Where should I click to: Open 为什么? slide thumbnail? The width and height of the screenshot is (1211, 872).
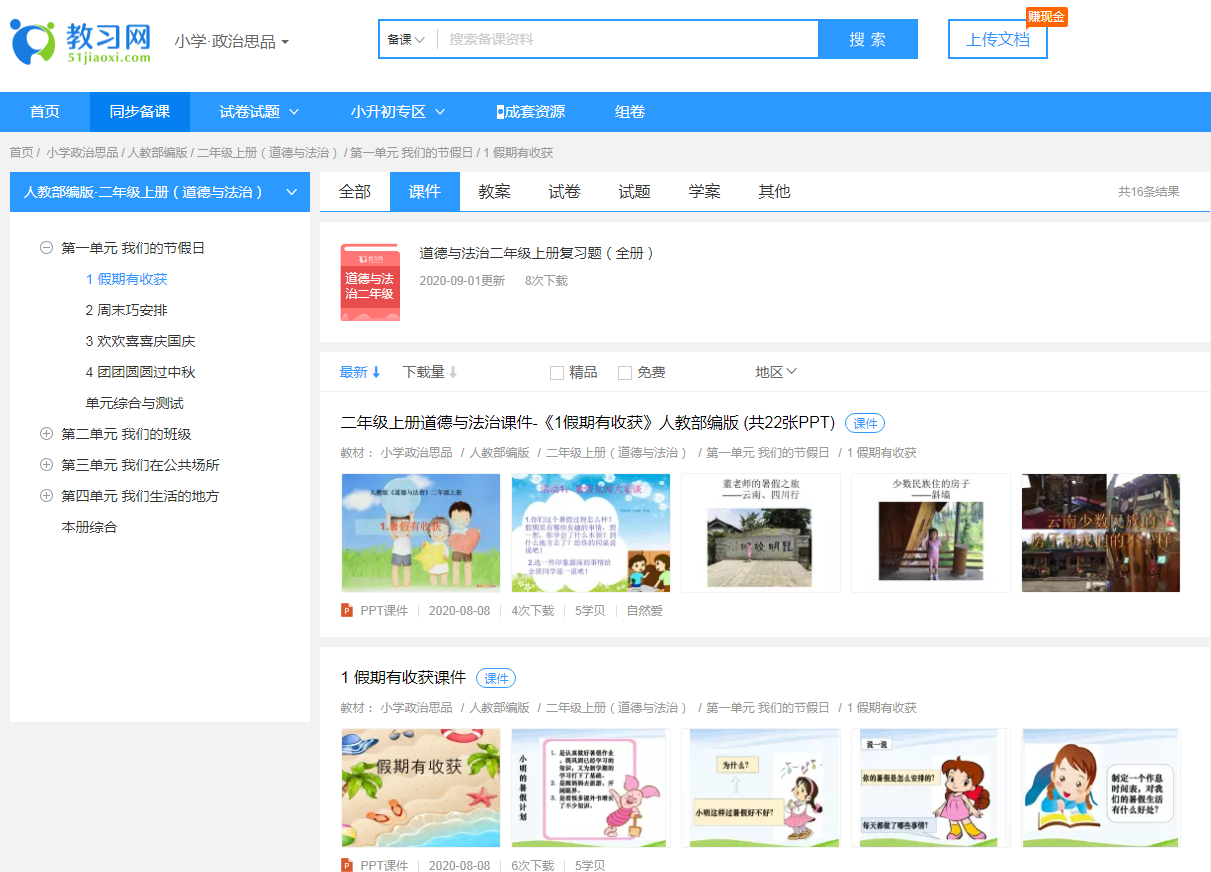(x=761, y=788)
